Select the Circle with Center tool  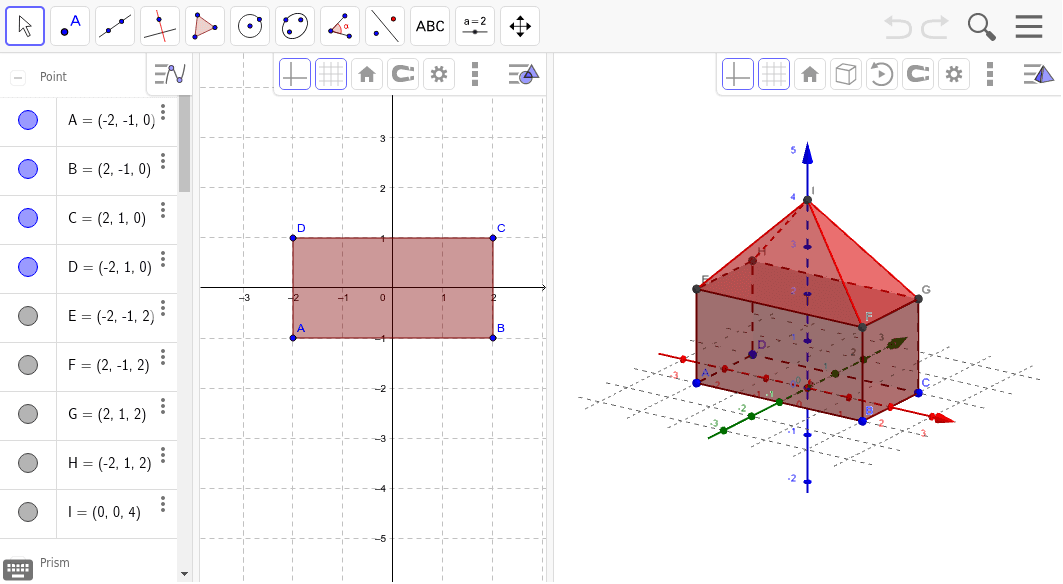(249, 26)
